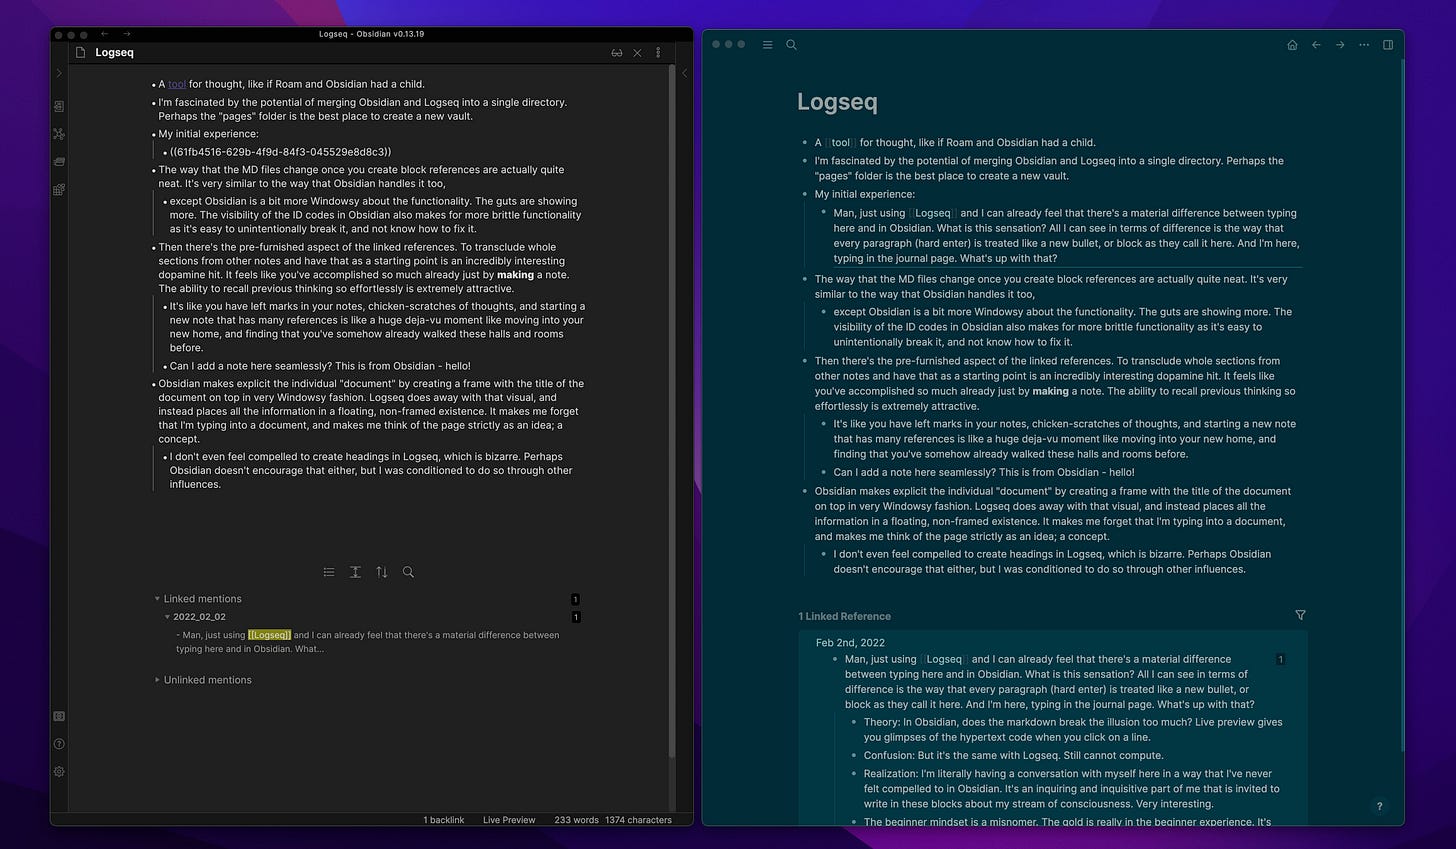Go forward in Logseq navigation
1456x849 pixels.
point(1340,45)
